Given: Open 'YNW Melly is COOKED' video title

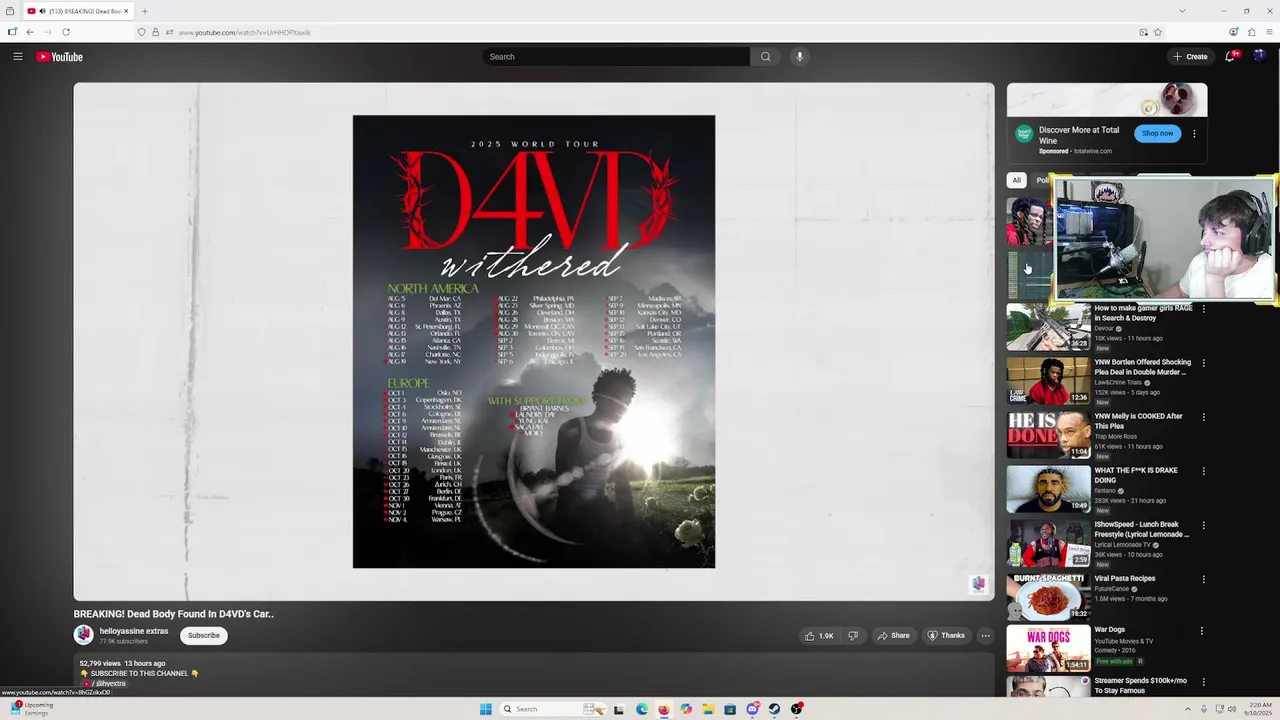Looking at the screenshot, I should click(x=1138, y=421).
